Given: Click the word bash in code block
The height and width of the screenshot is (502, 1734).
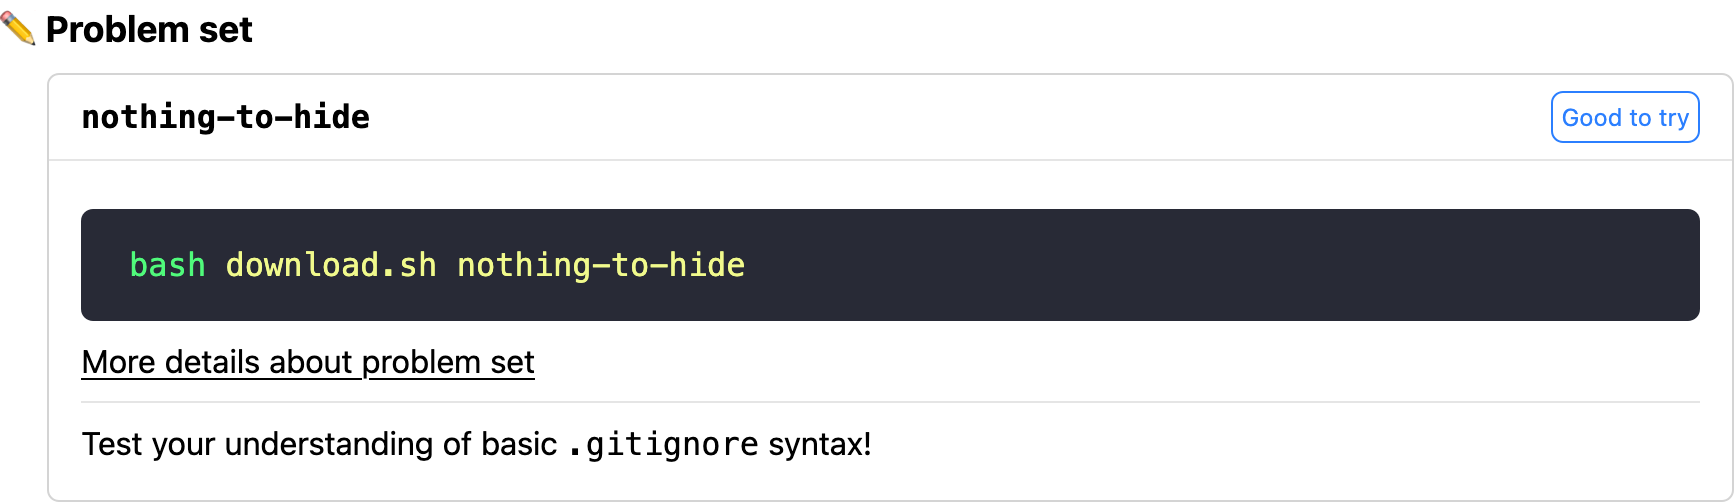Looking at the screenshot, I should (x=167, y=265).
